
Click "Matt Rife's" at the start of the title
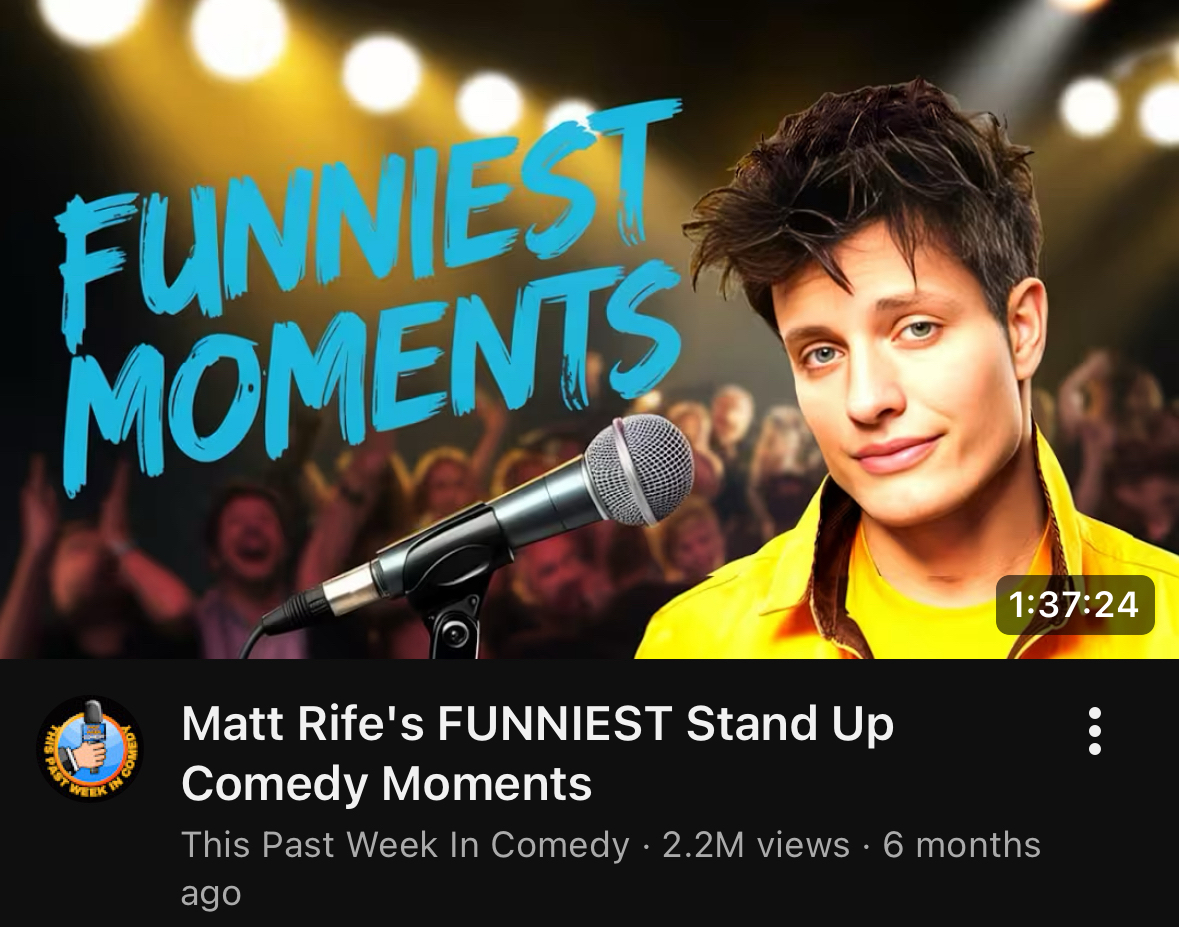pyautogui.click(x=301, y=724)
